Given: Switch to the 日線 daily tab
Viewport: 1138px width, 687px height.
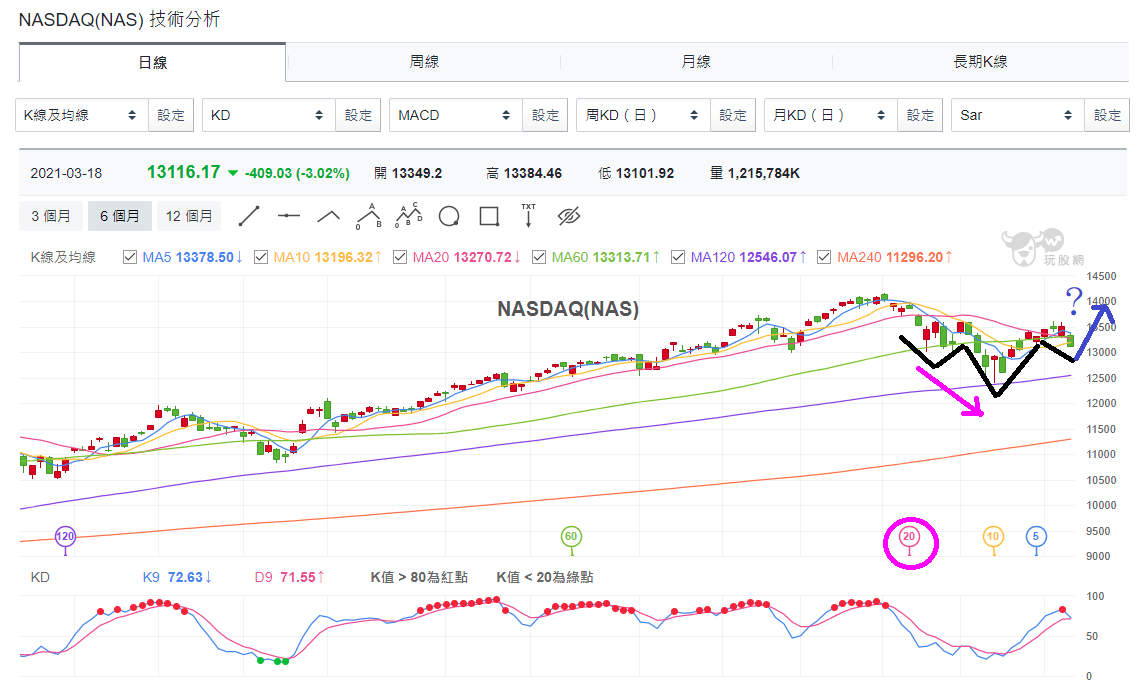Looking at the screenshot, I should tap(152, 62).
